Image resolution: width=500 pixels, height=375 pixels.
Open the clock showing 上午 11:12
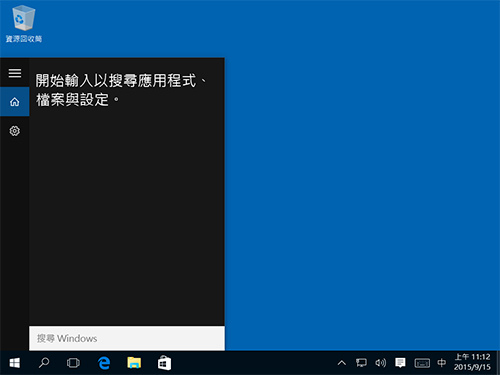click(472, 362)
